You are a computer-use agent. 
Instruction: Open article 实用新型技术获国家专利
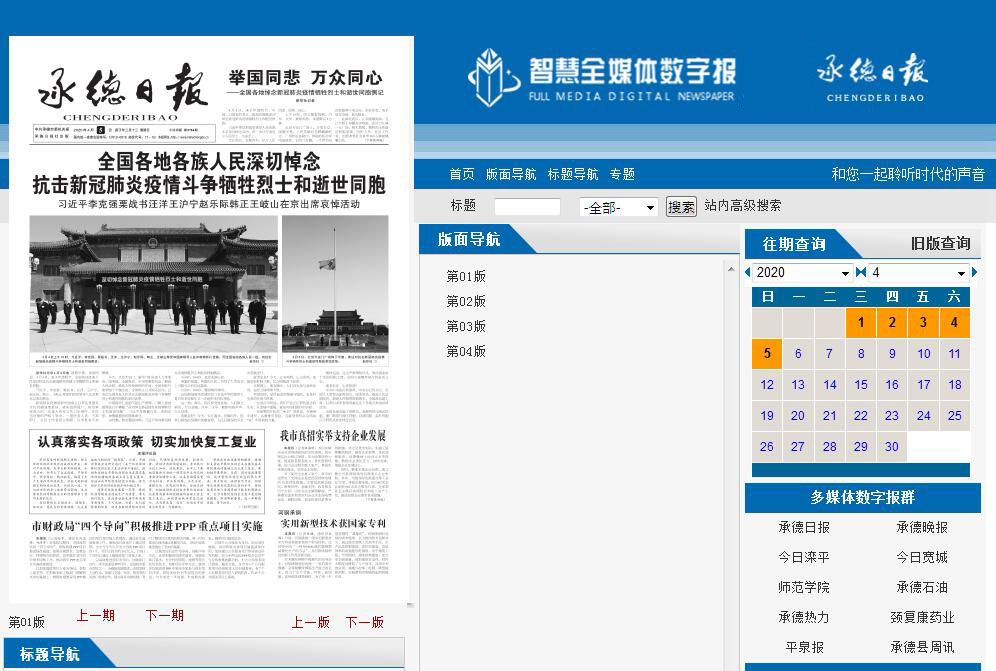333,524
